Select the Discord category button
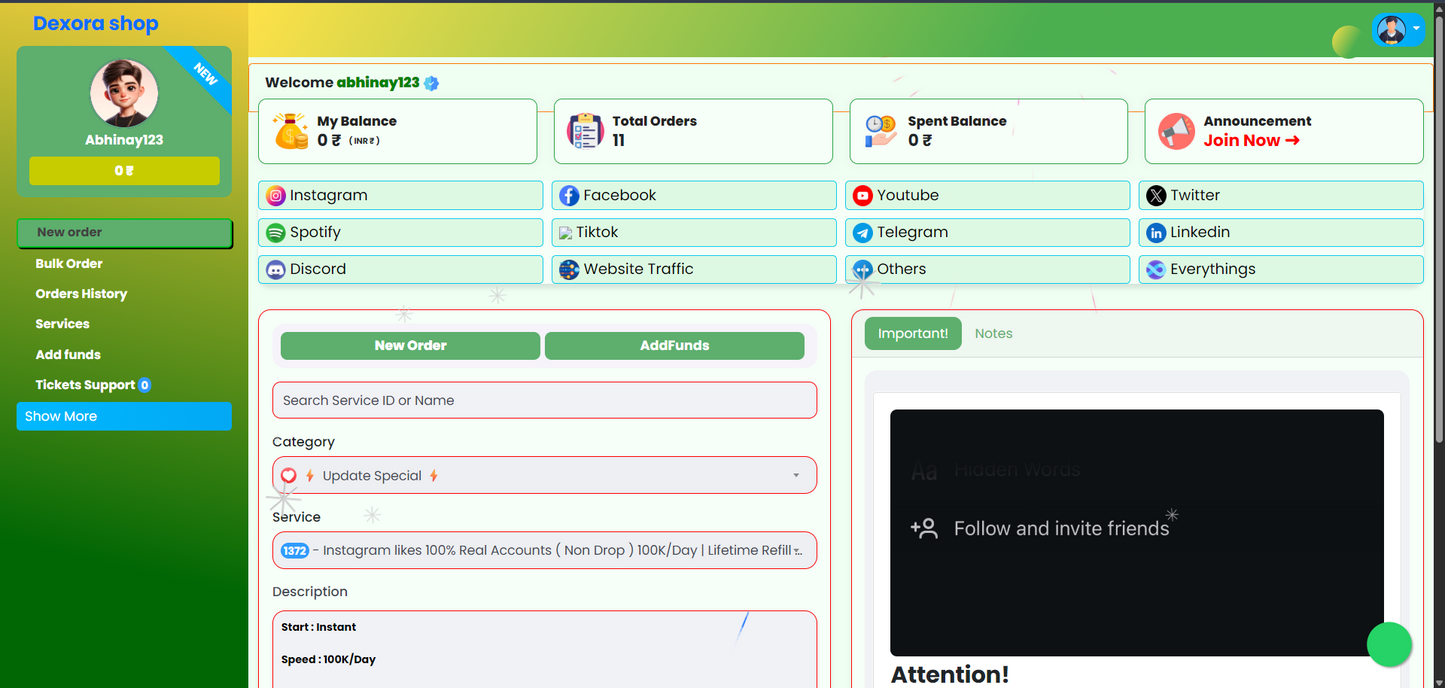The height and width of the screenshot is (688, 1445). (x=401, y=269)
